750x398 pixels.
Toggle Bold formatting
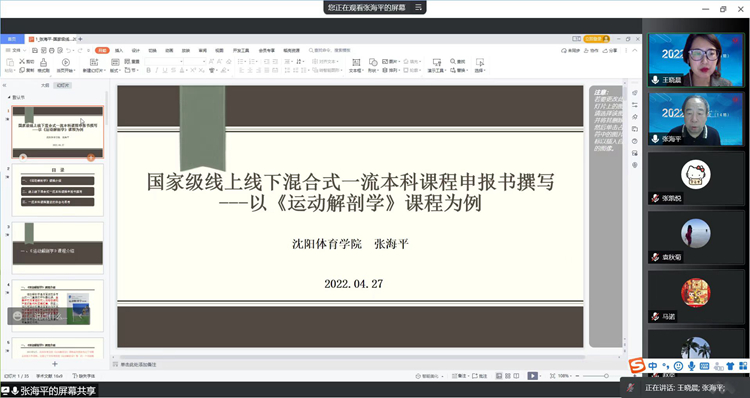pos(149,70)
